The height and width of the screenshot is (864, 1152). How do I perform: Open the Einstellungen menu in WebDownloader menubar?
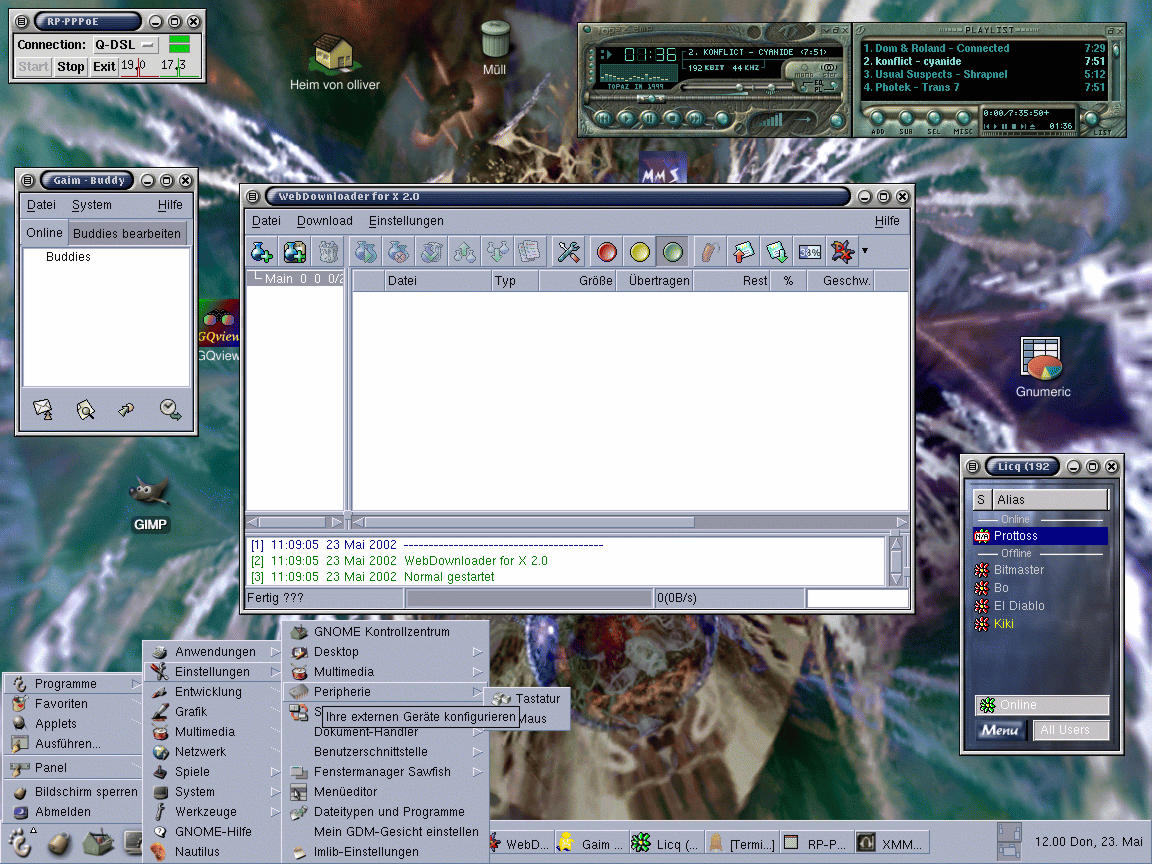pyautogui.click(x=406, y=220)
